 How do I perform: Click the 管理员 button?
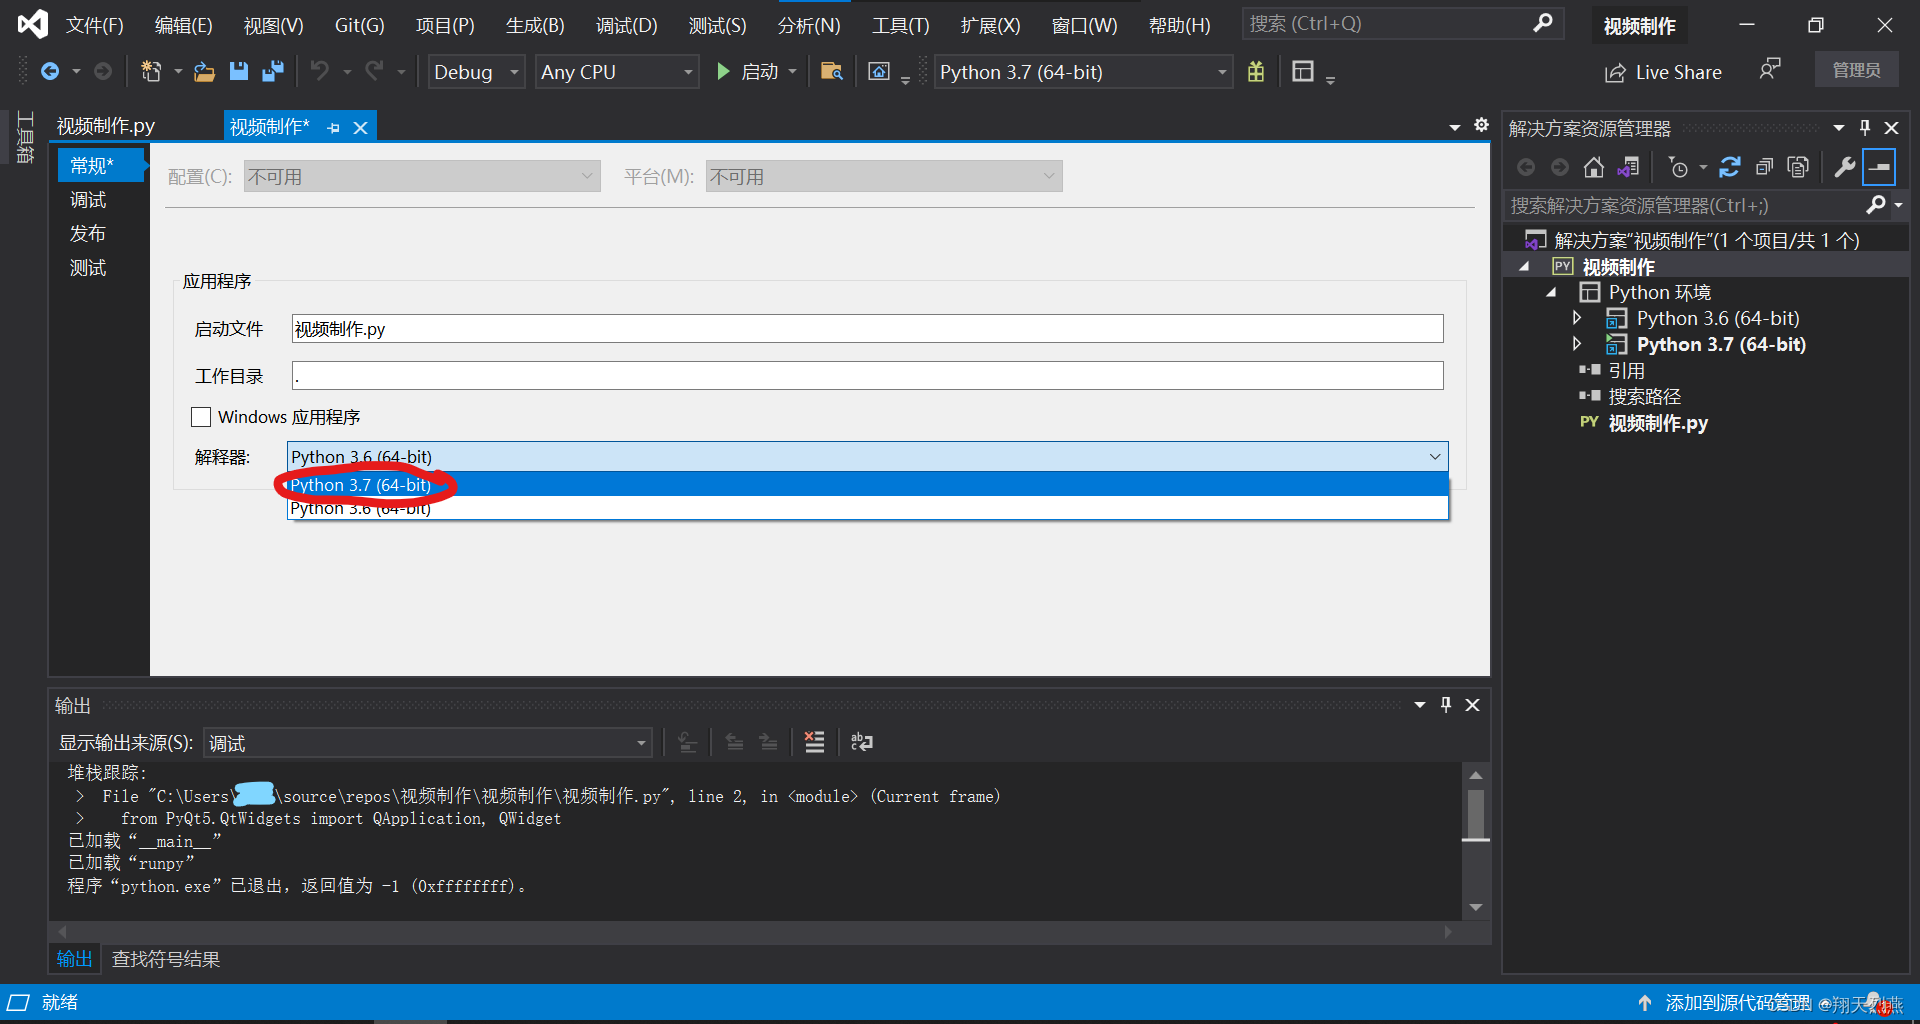pos(1856,70)
